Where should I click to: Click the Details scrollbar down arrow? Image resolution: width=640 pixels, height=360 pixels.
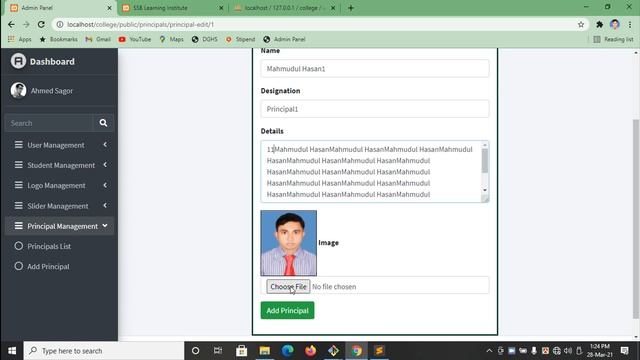484,190
